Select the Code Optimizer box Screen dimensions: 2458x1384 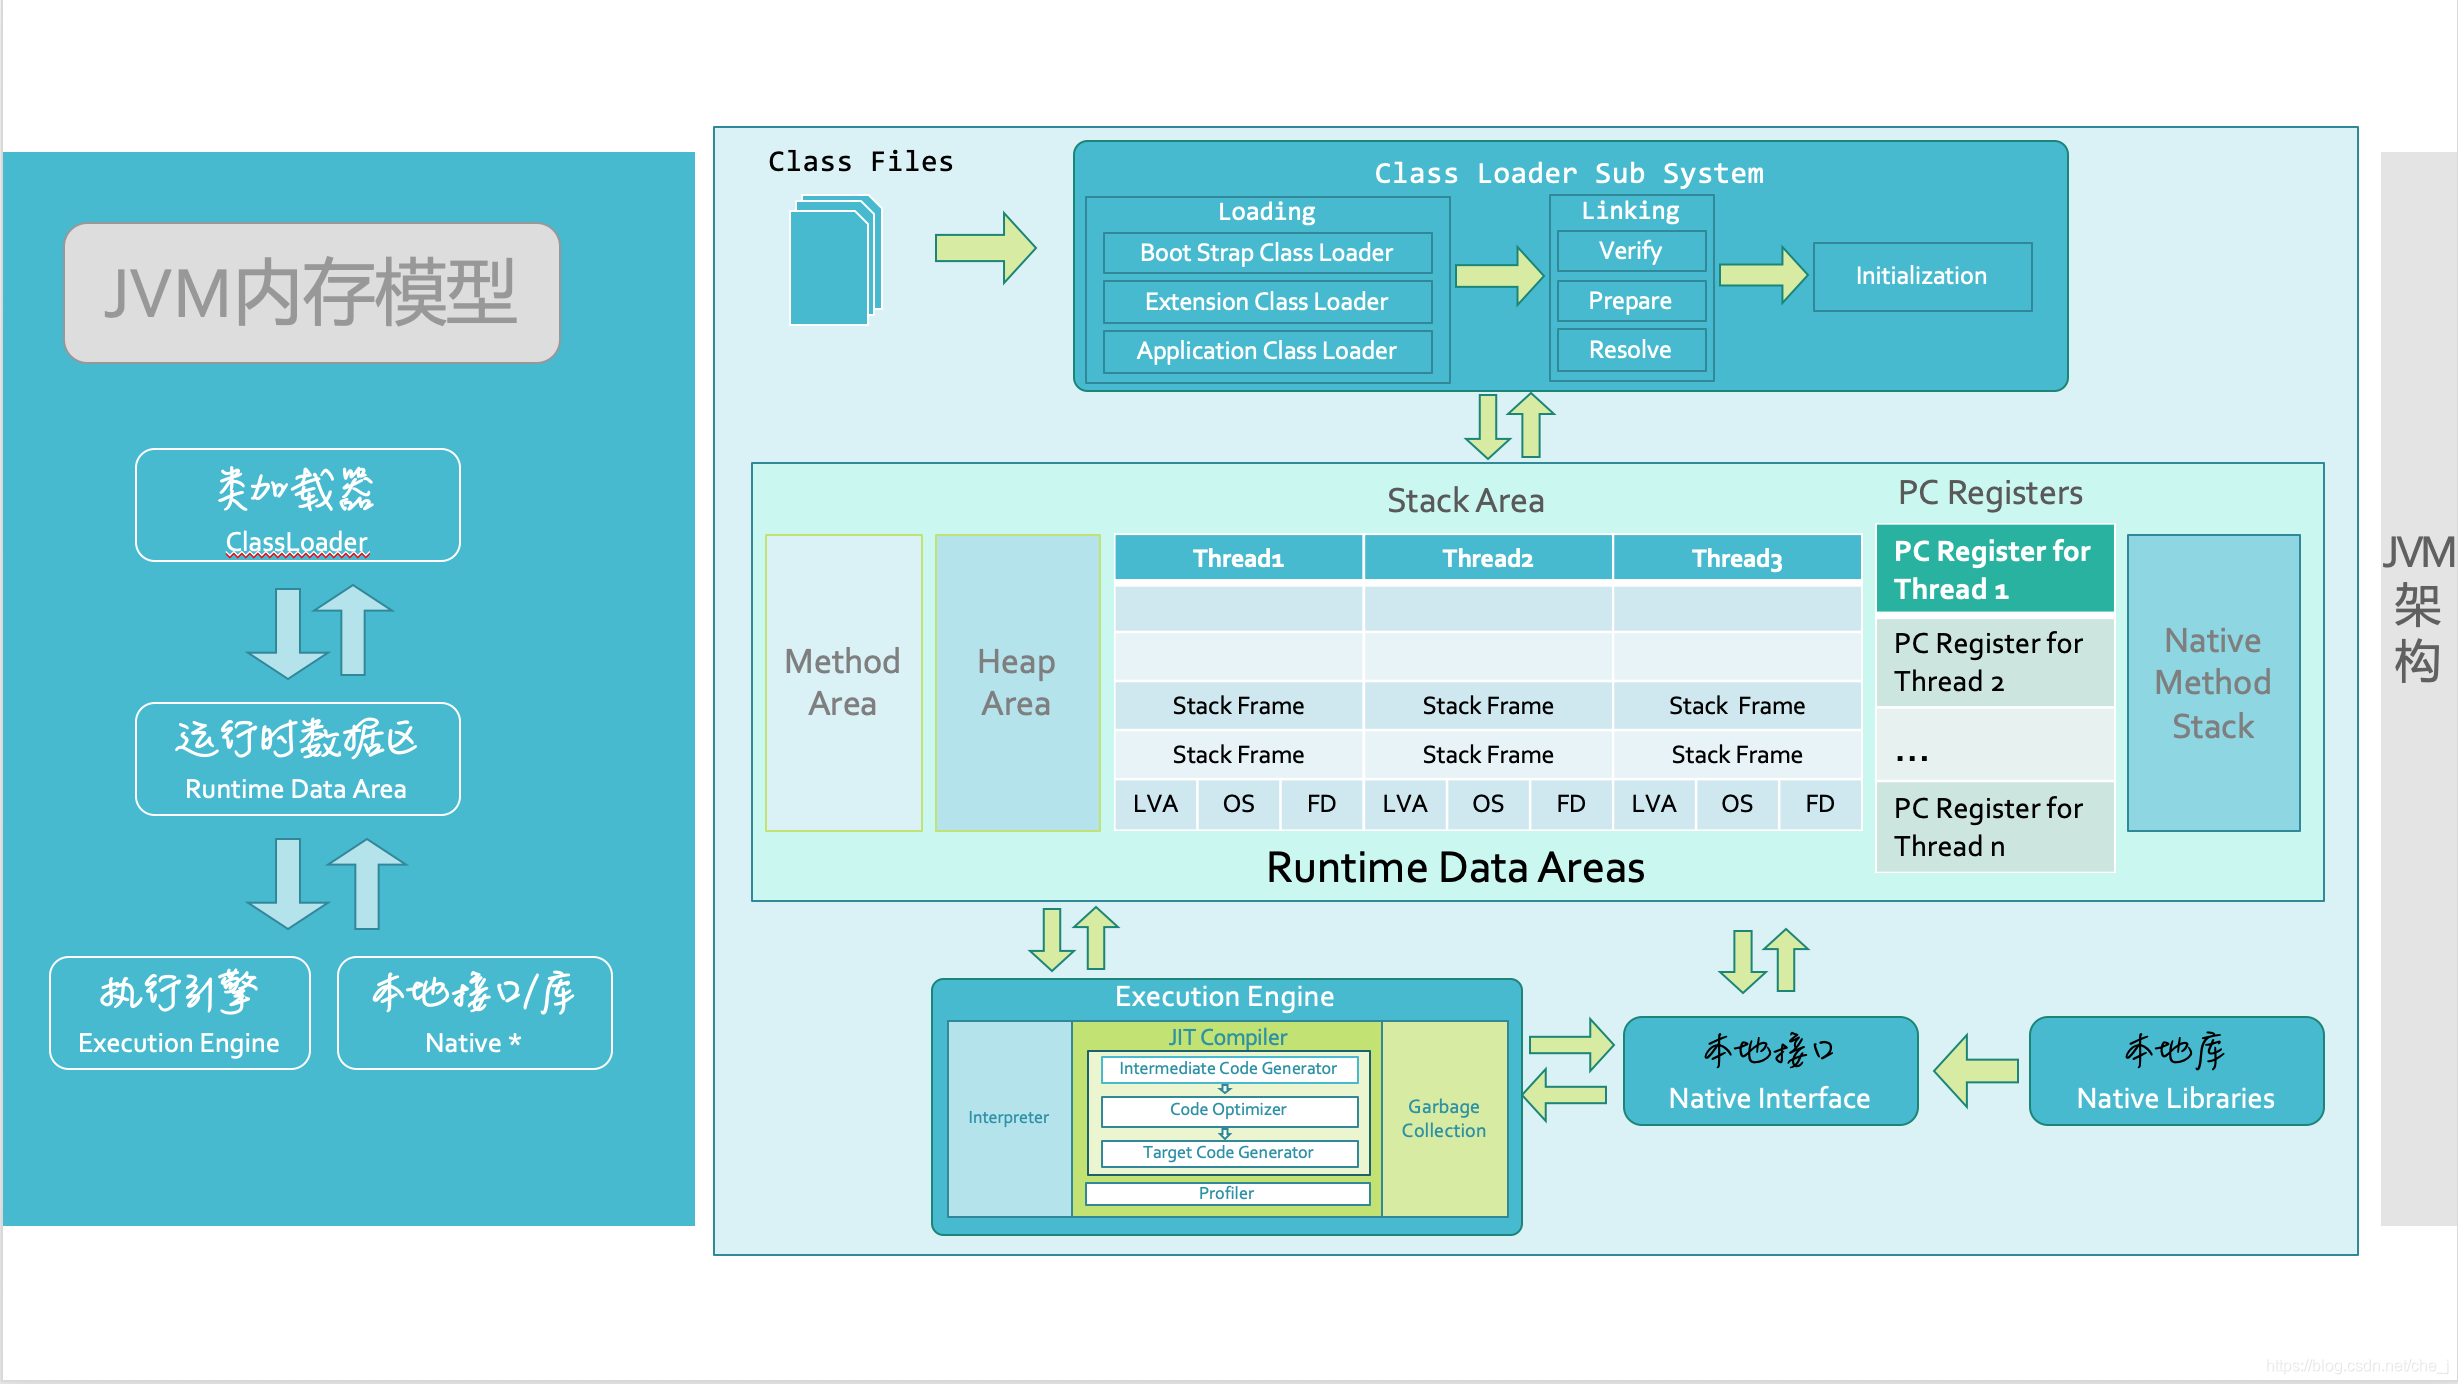(x=1228, y=1110)
